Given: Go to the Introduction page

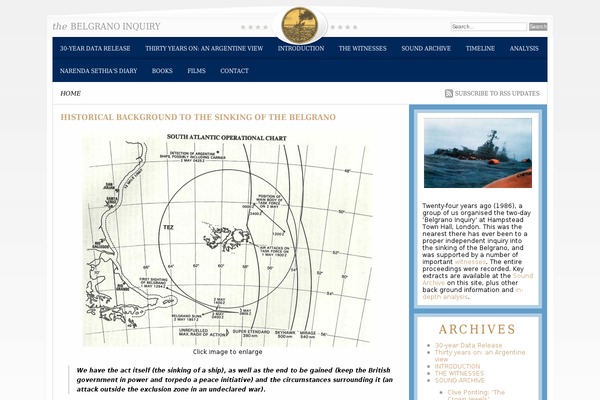Looking at the screenshot, I should [x=301, y=49].
